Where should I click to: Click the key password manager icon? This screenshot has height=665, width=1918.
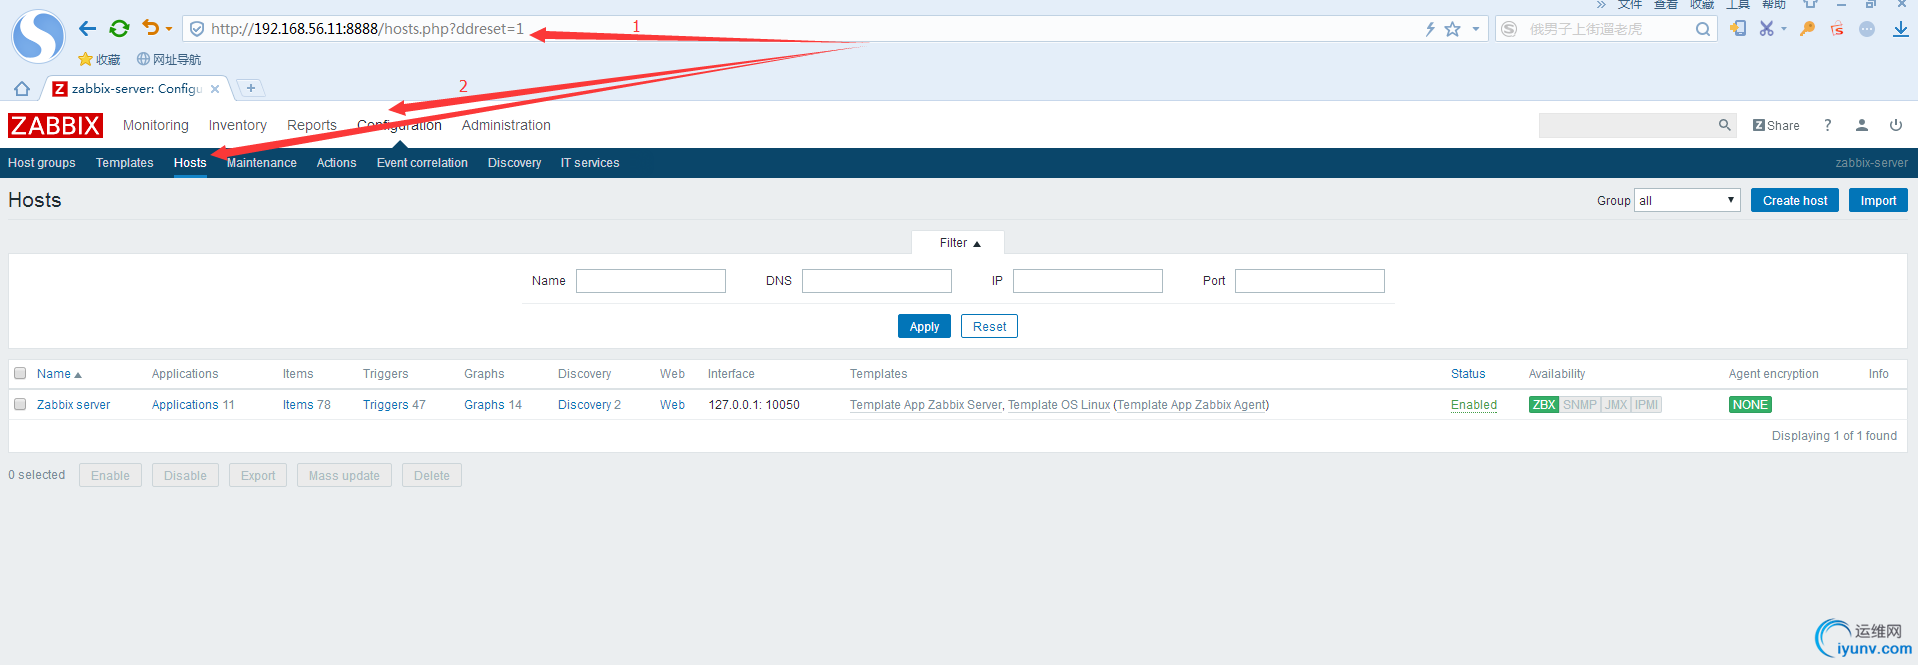[x=1807, y=29]
